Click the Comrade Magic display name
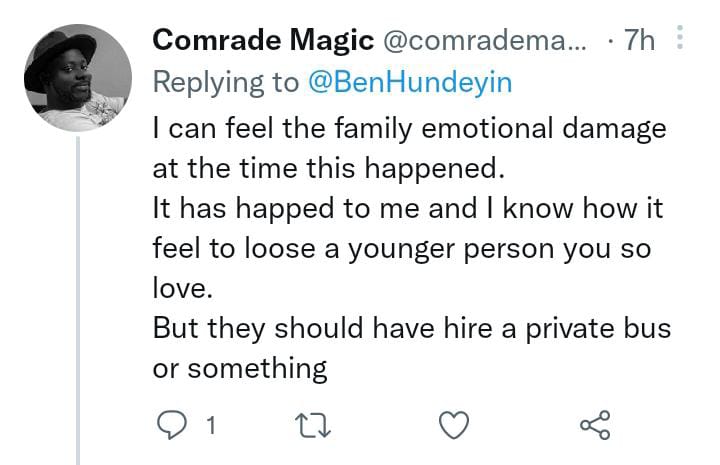Screen dimensions: 720x465 tap(262, 41)
